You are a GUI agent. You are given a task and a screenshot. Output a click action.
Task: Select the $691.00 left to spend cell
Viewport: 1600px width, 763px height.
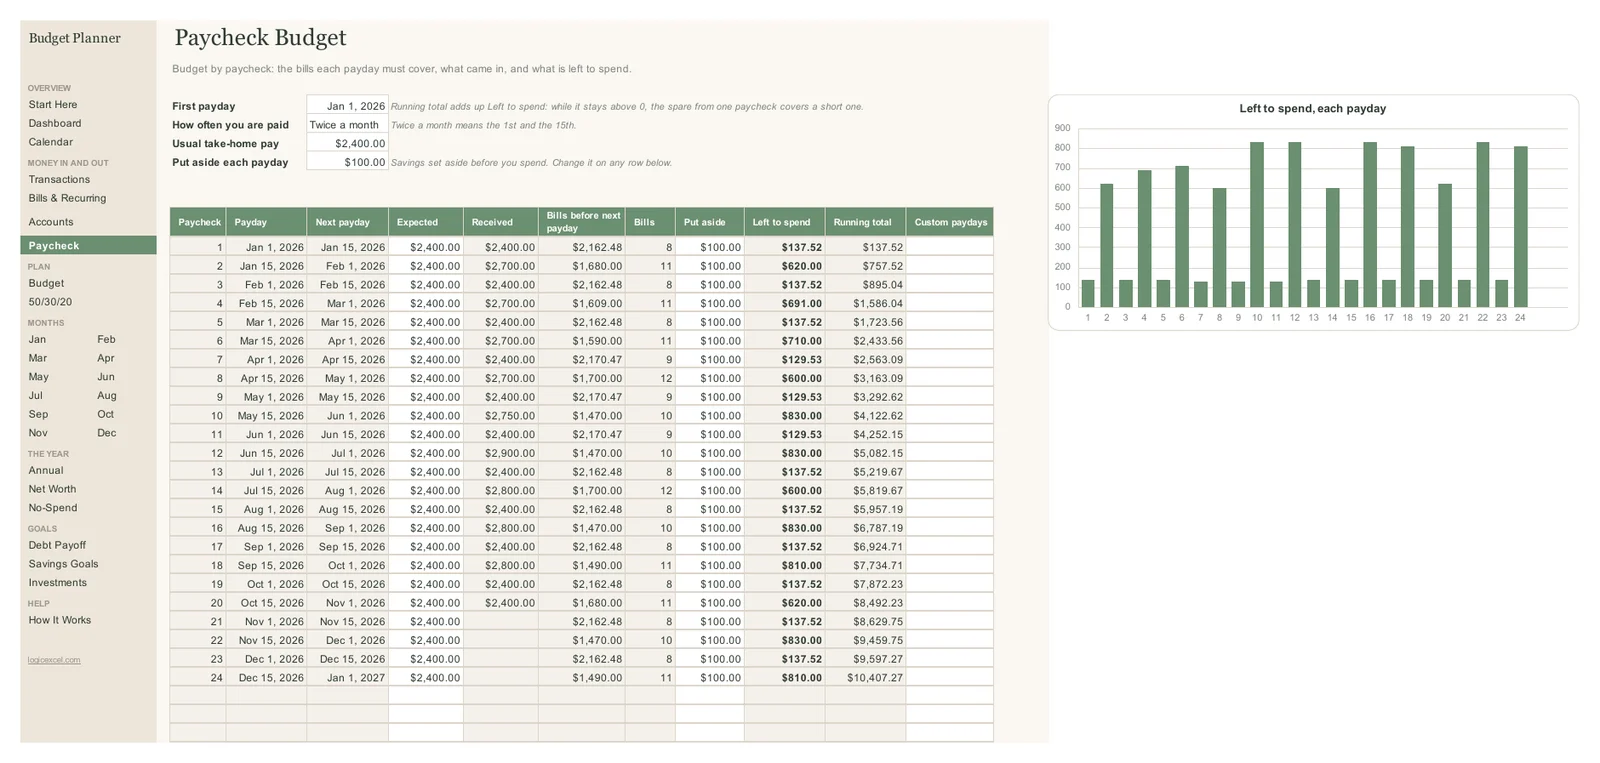[785, 303]
